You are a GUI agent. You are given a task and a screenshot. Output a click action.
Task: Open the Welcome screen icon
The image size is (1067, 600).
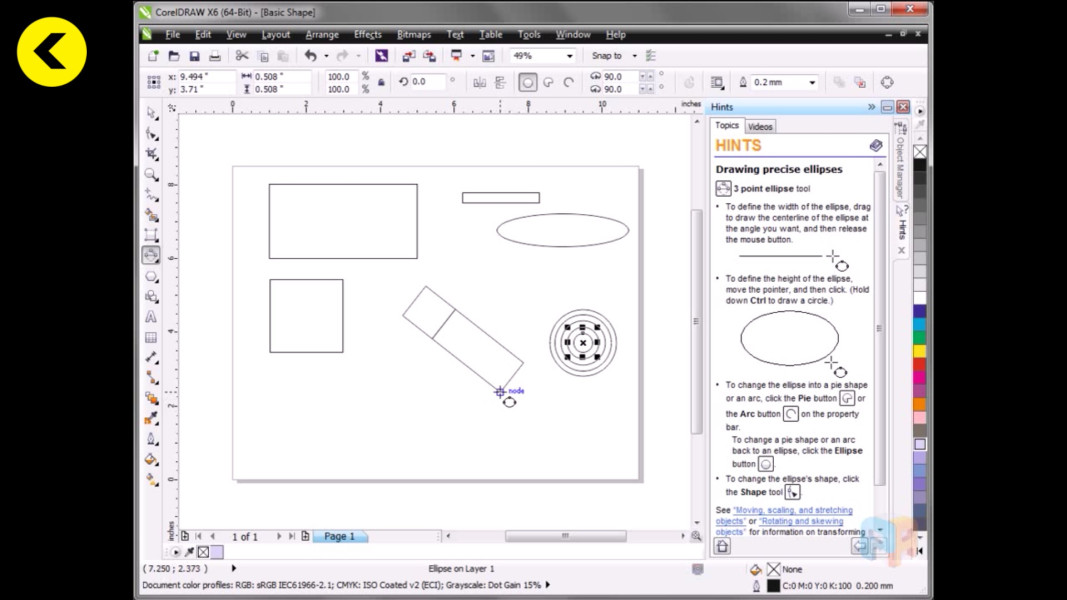(x=488, y=56)
